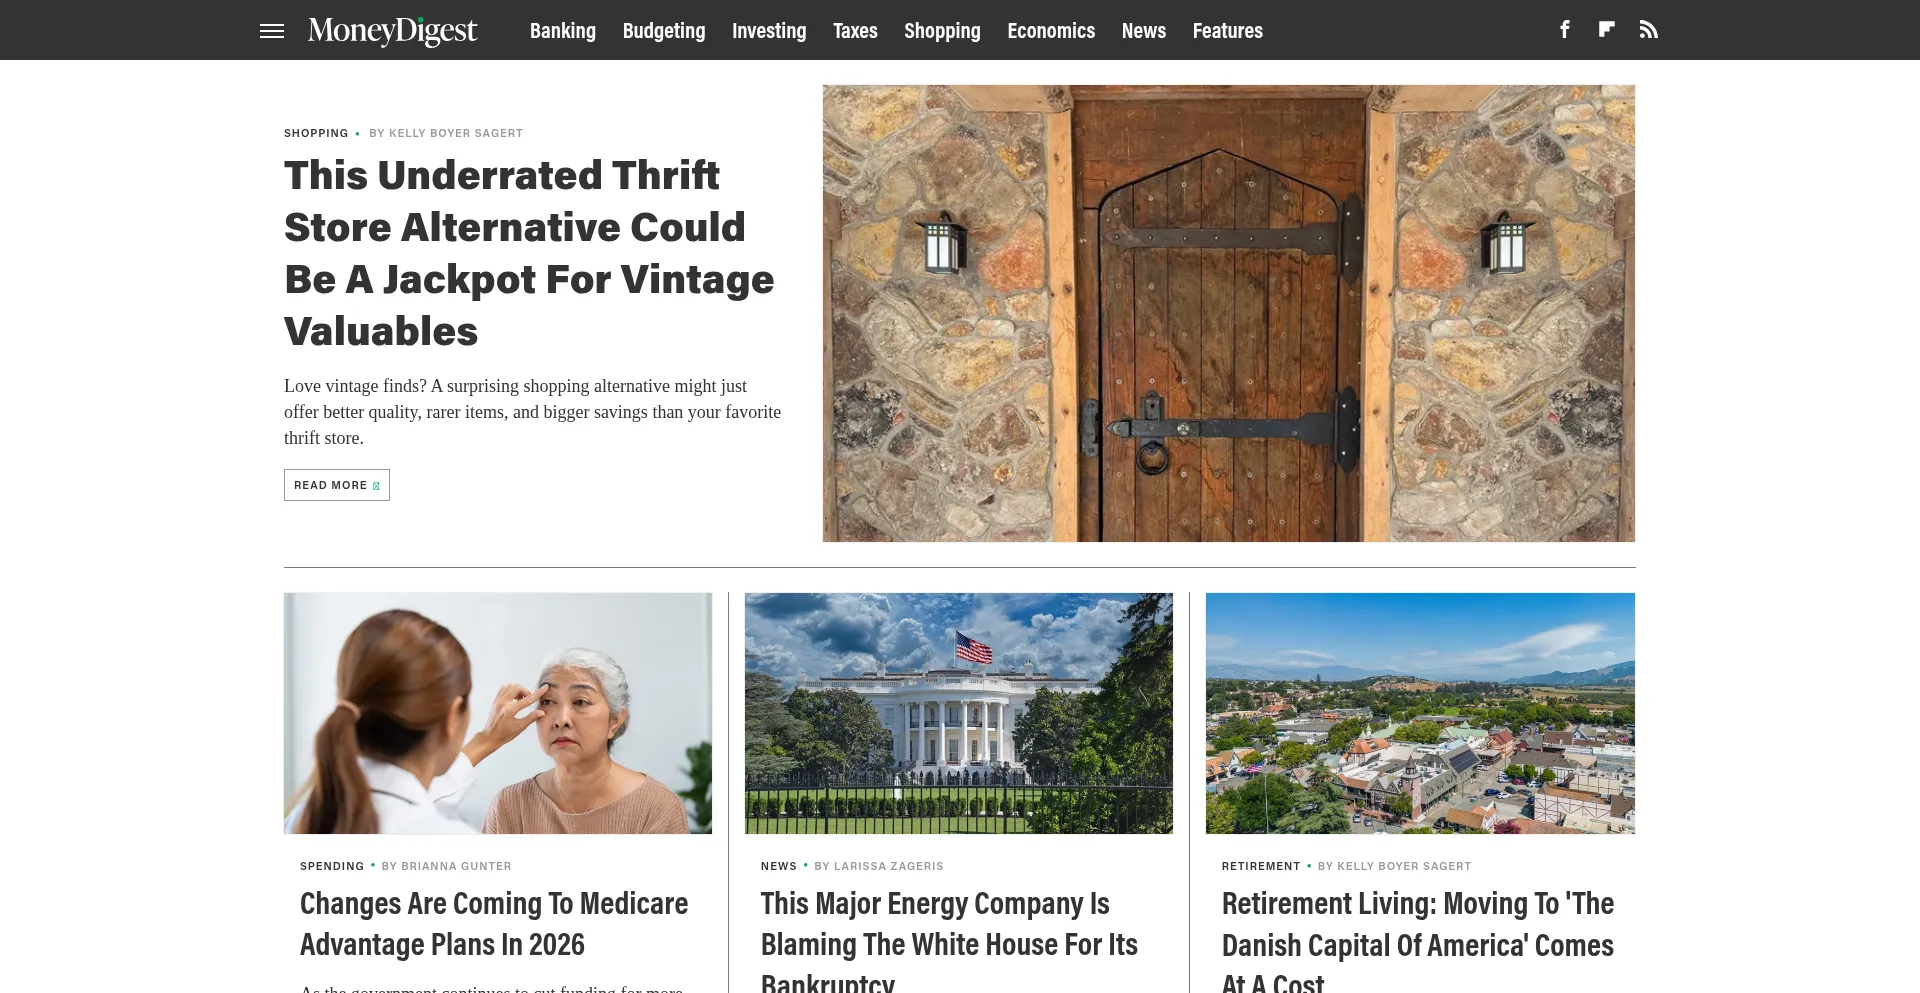This screenshot has width=1920, height=993.
Task: Open the Features menu item
Action: pos(1228,31)
